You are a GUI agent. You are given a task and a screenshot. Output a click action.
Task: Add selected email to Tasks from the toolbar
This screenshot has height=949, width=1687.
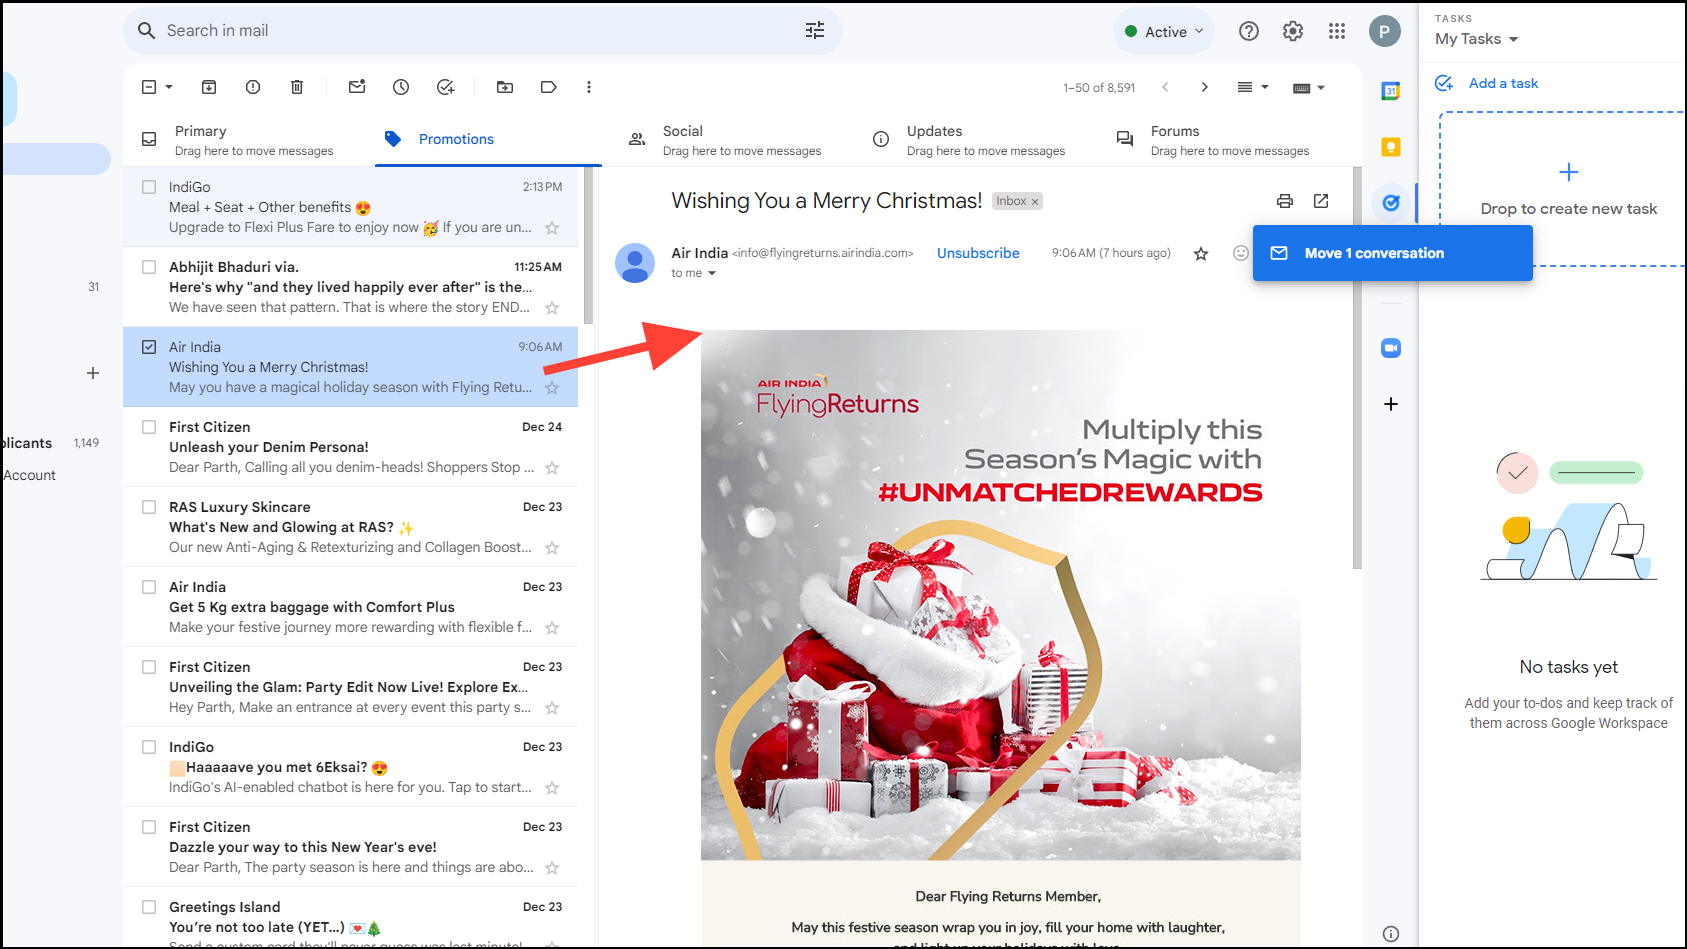click(446, 87)
